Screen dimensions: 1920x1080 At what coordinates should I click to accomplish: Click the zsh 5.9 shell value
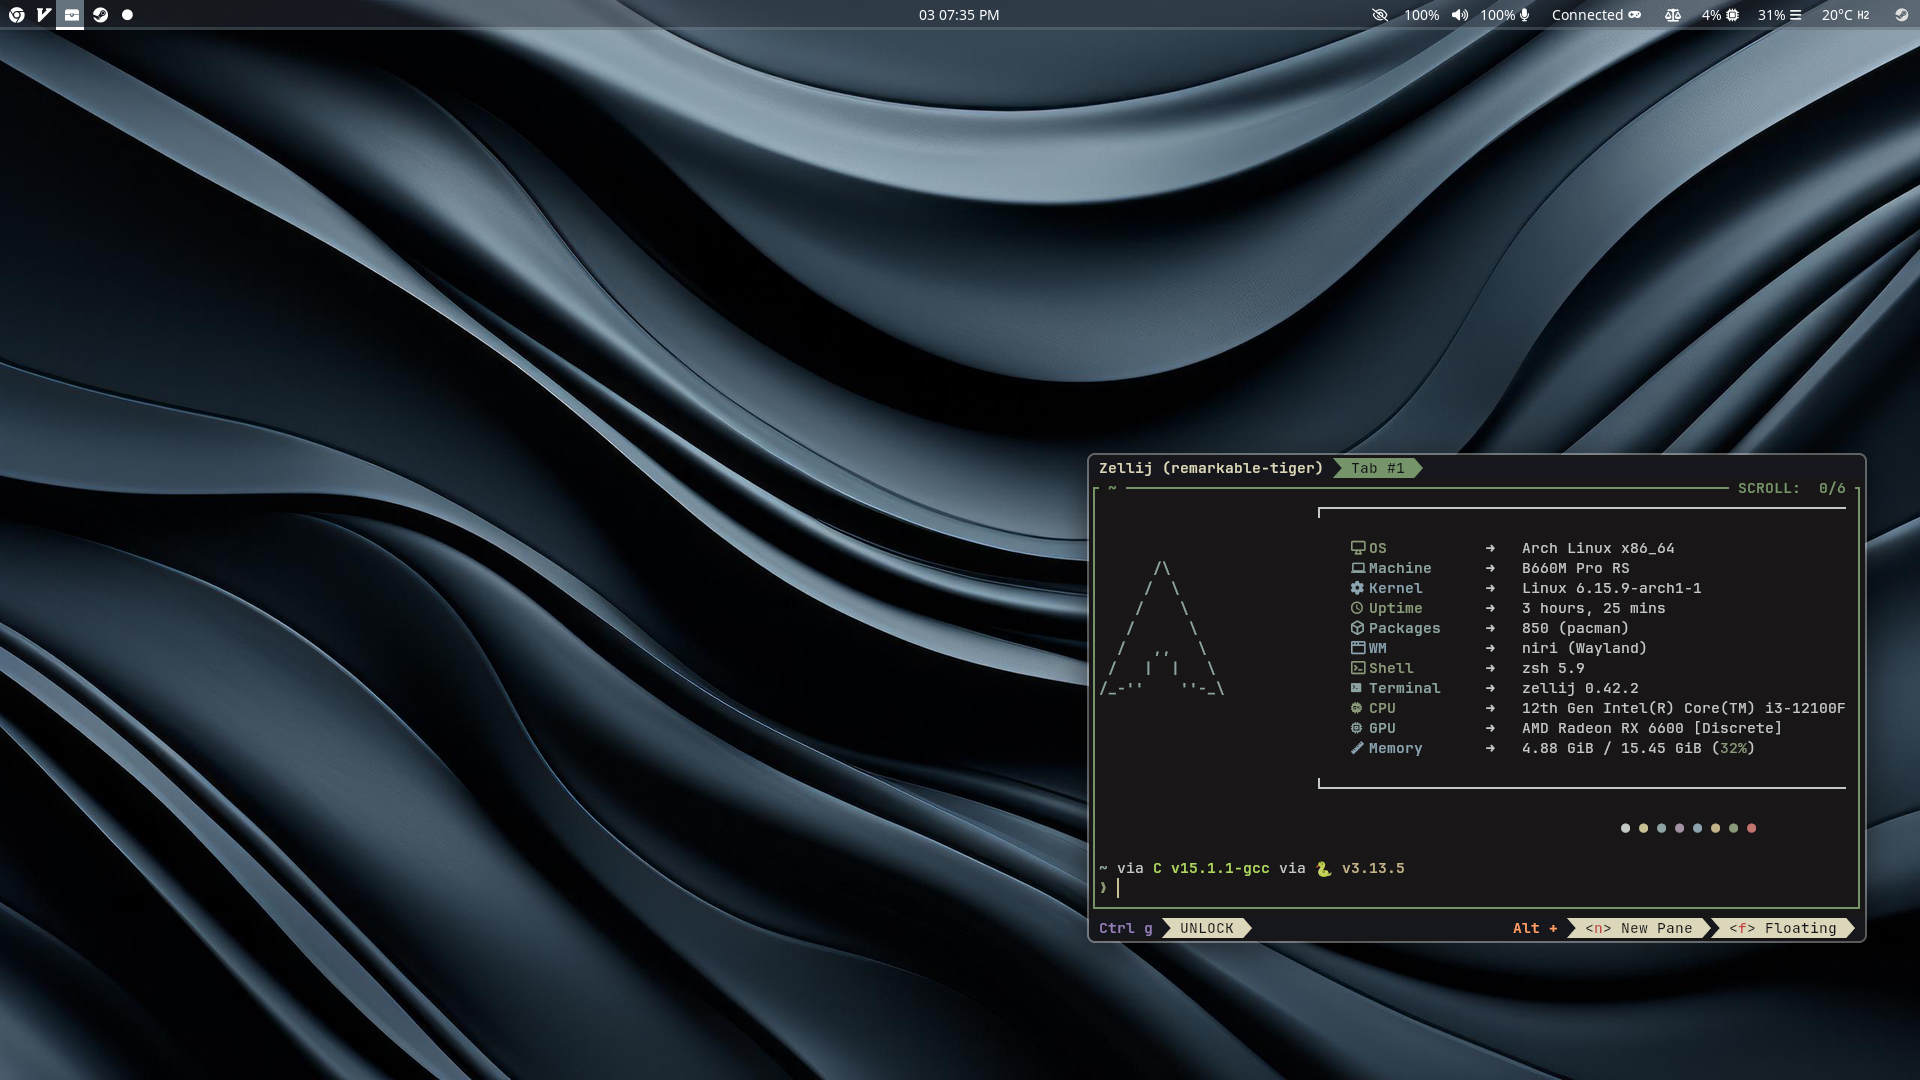[1553, 668]
